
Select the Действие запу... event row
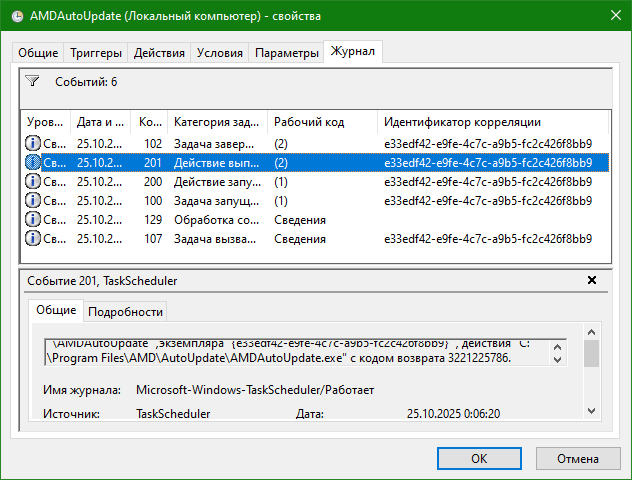[315, 181]
